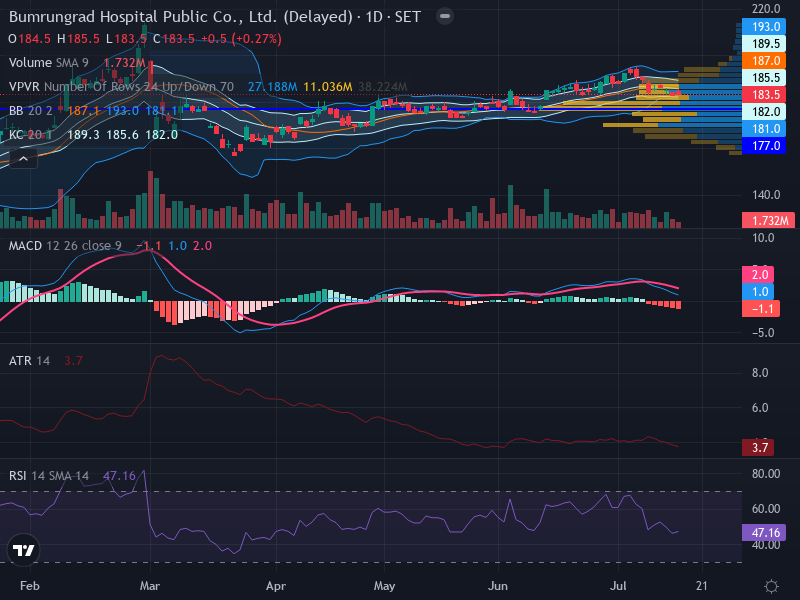The height and width of the screenshot is (600, 800).
Task: Click the blue 1.0 MACD value label
Action: 758,291
